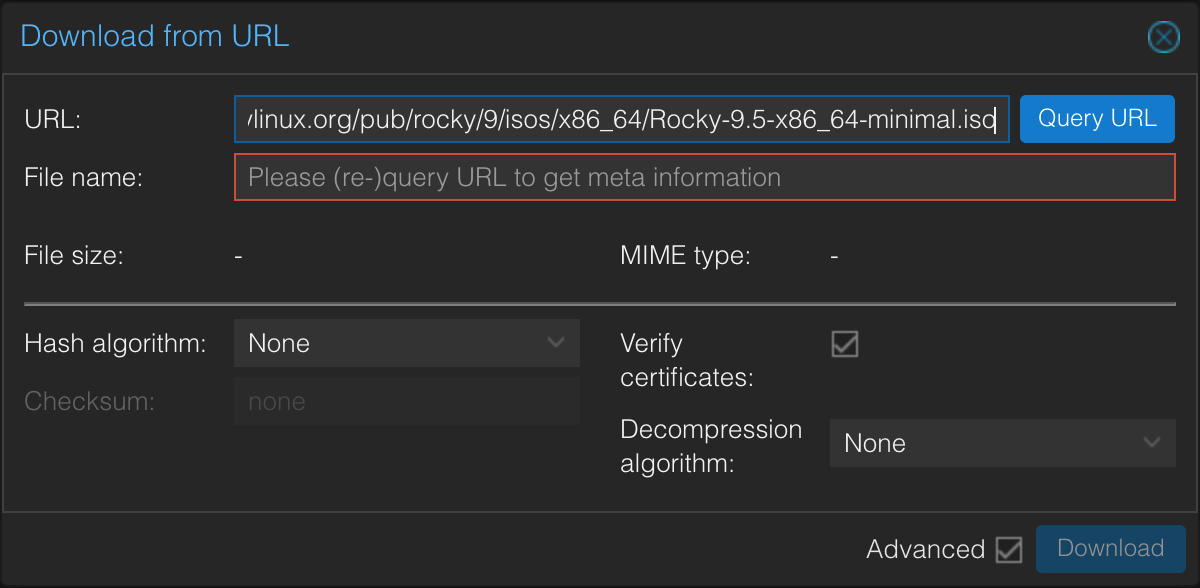Click the Query URL button
1200x588 pixels.
click(x=1097, y=119)
